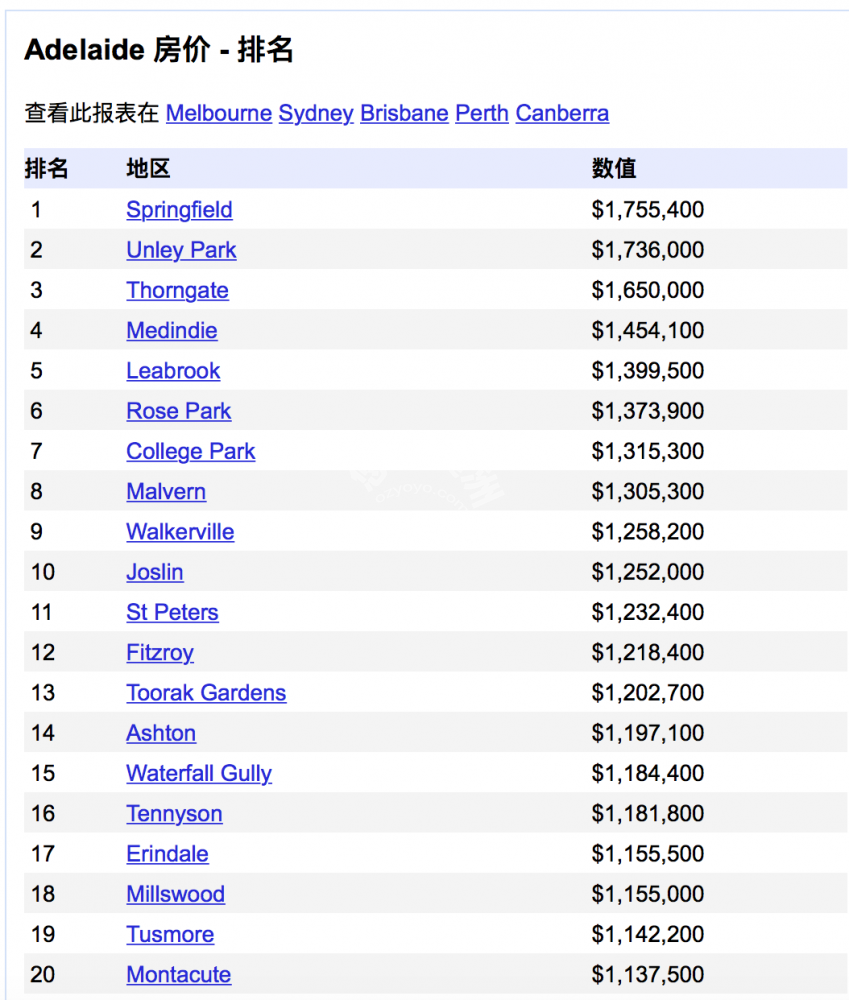Click the St Peters suburb link
This screenshot has height=1000, width=849.
pos(172,612)
